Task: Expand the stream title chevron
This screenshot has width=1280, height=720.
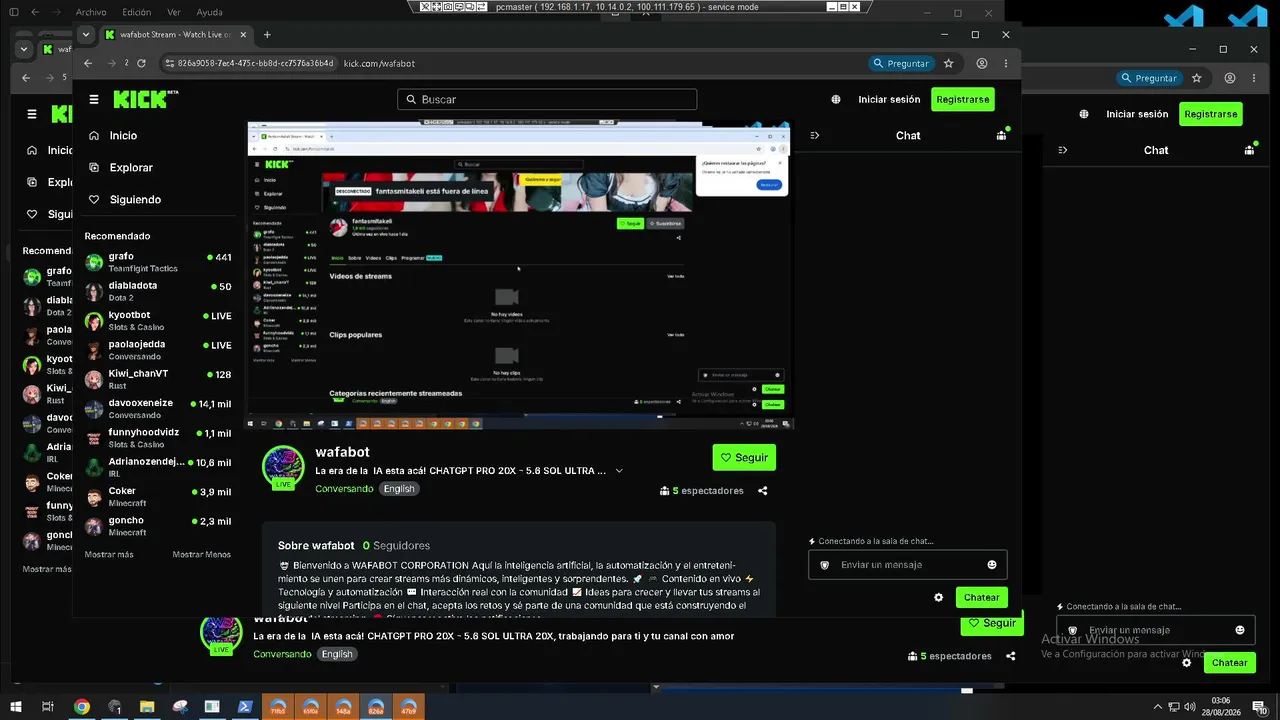Action: click(619, 470)
